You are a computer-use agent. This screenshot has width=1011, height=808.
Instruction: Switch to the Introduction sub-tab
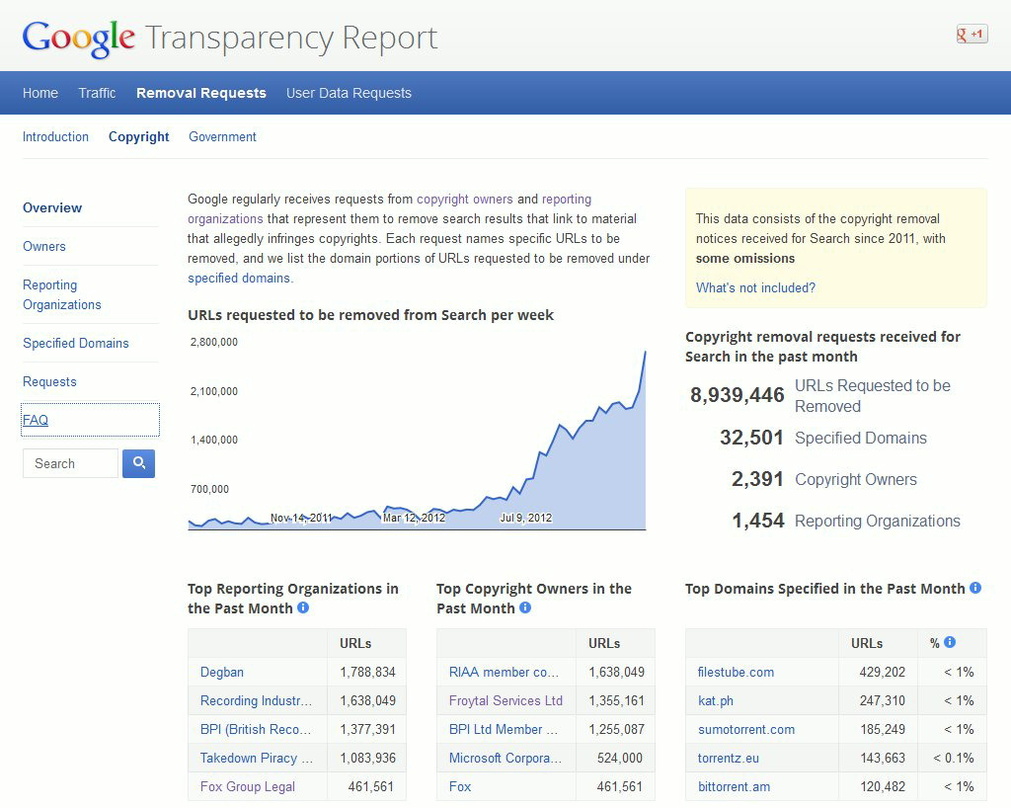55,137
